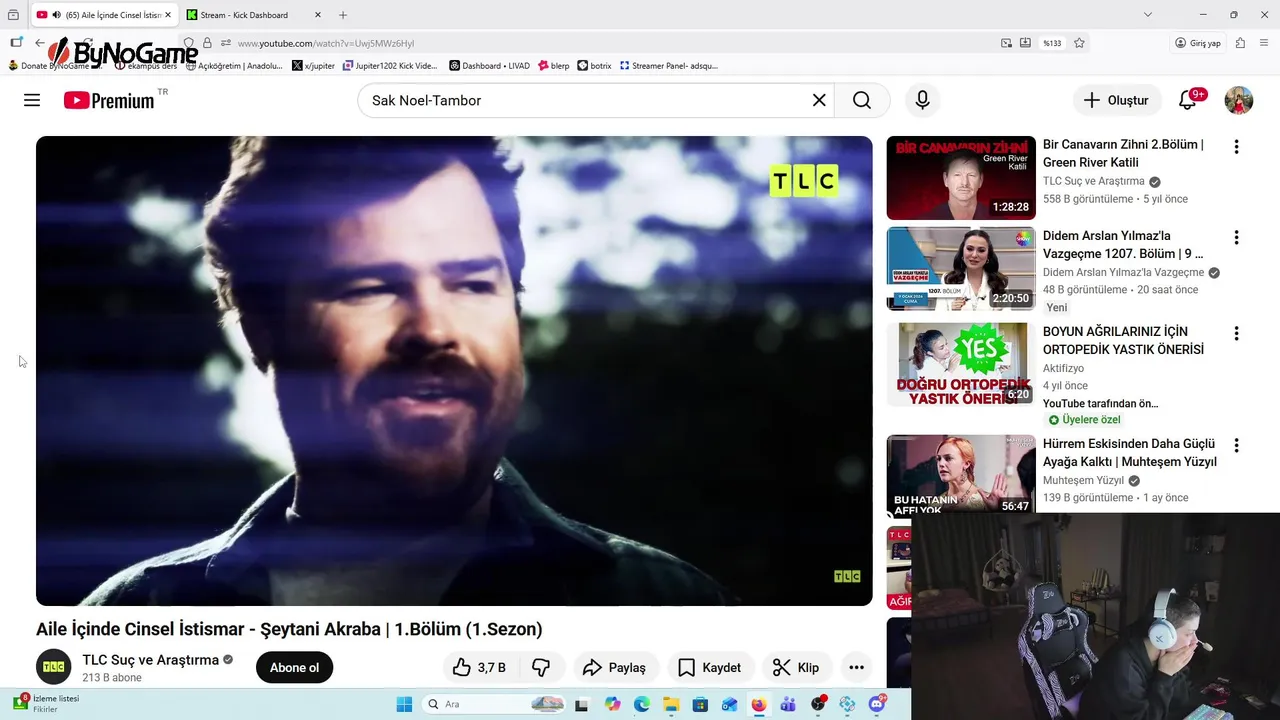Open Dashboard • LIVAD bookmark

[490, 65]
